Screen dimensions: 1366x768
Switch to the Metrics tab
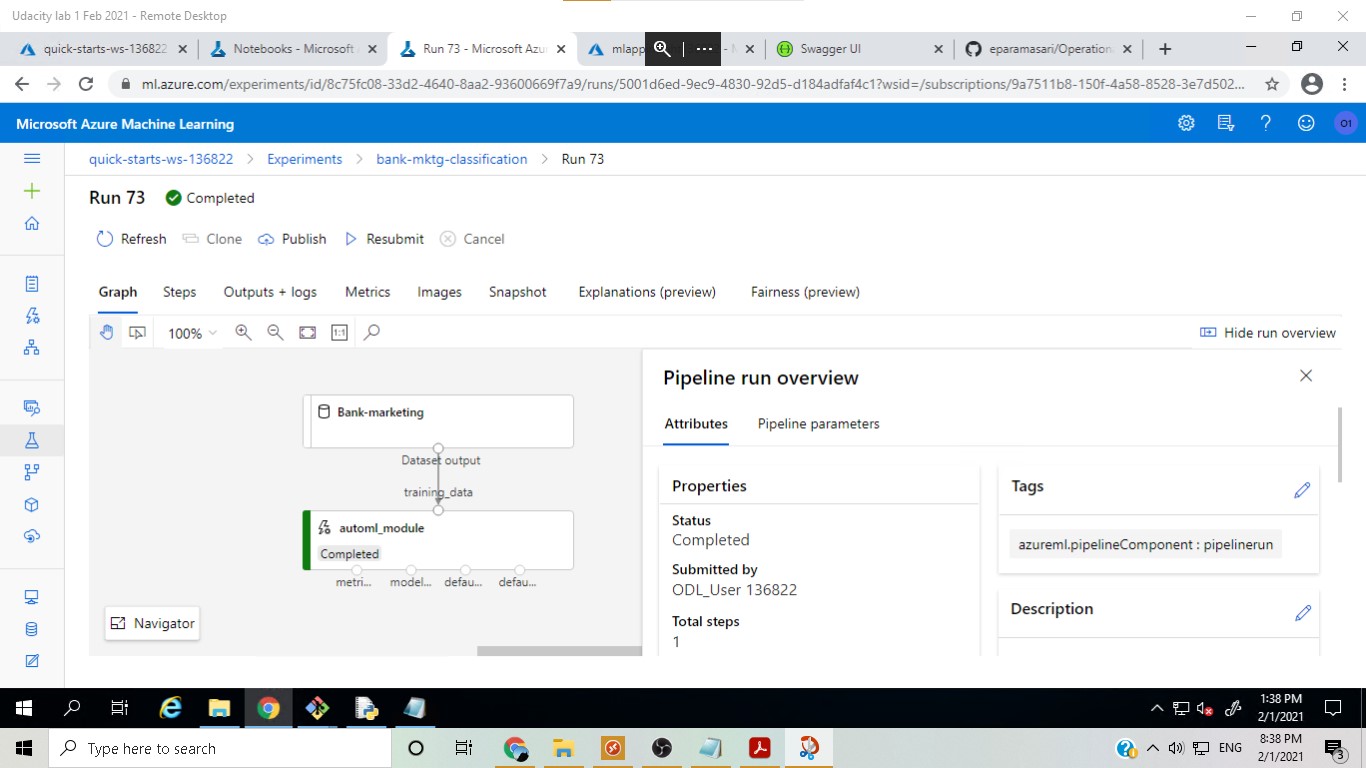click(x=367, y=292)
